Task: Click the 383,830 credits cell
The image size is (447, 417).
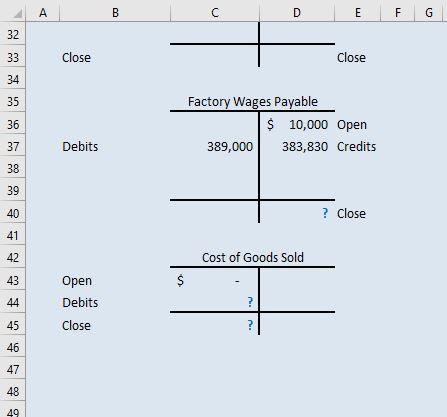Action: 297,146
